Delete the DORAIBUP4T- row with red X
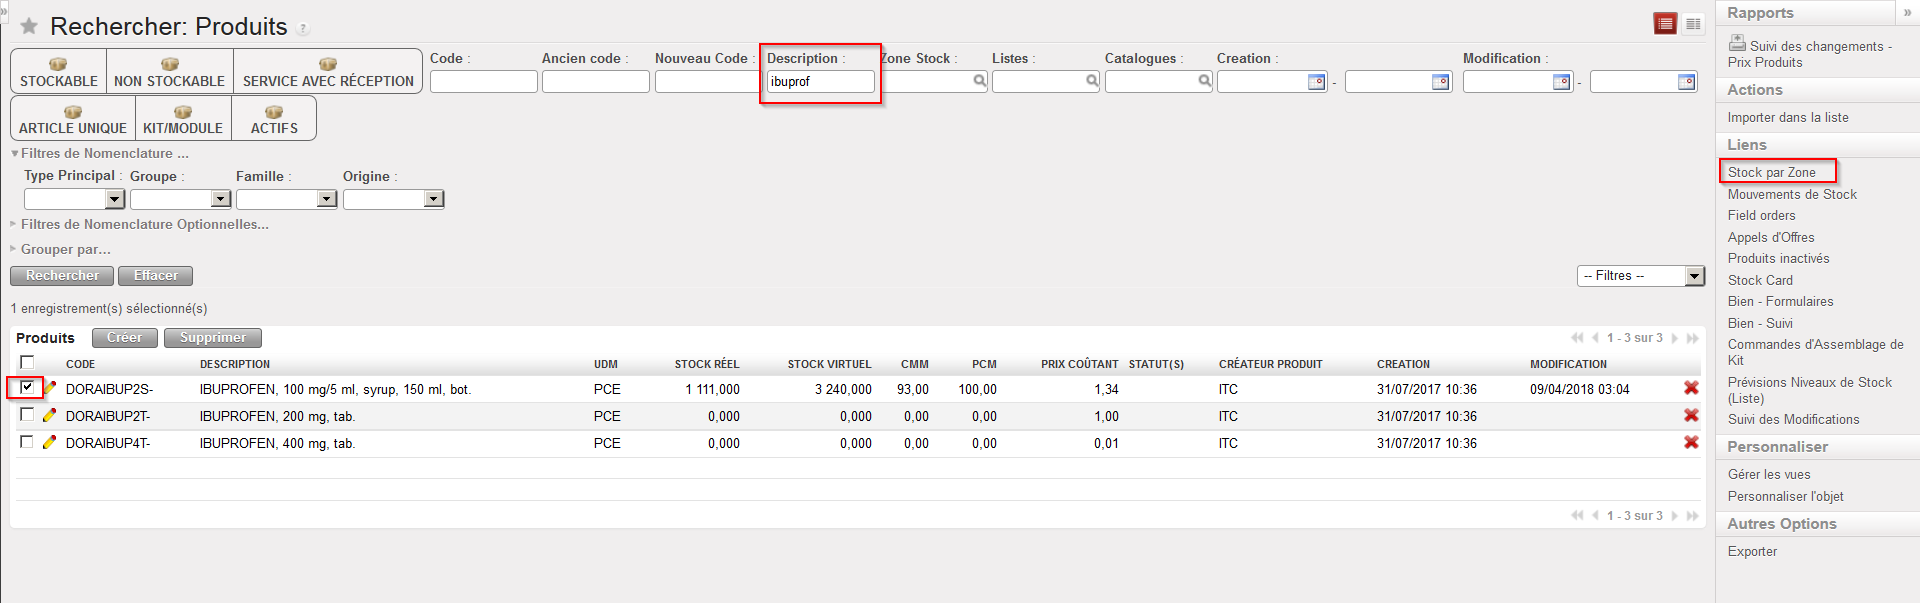1920x603 pixels. point(1691,443)
